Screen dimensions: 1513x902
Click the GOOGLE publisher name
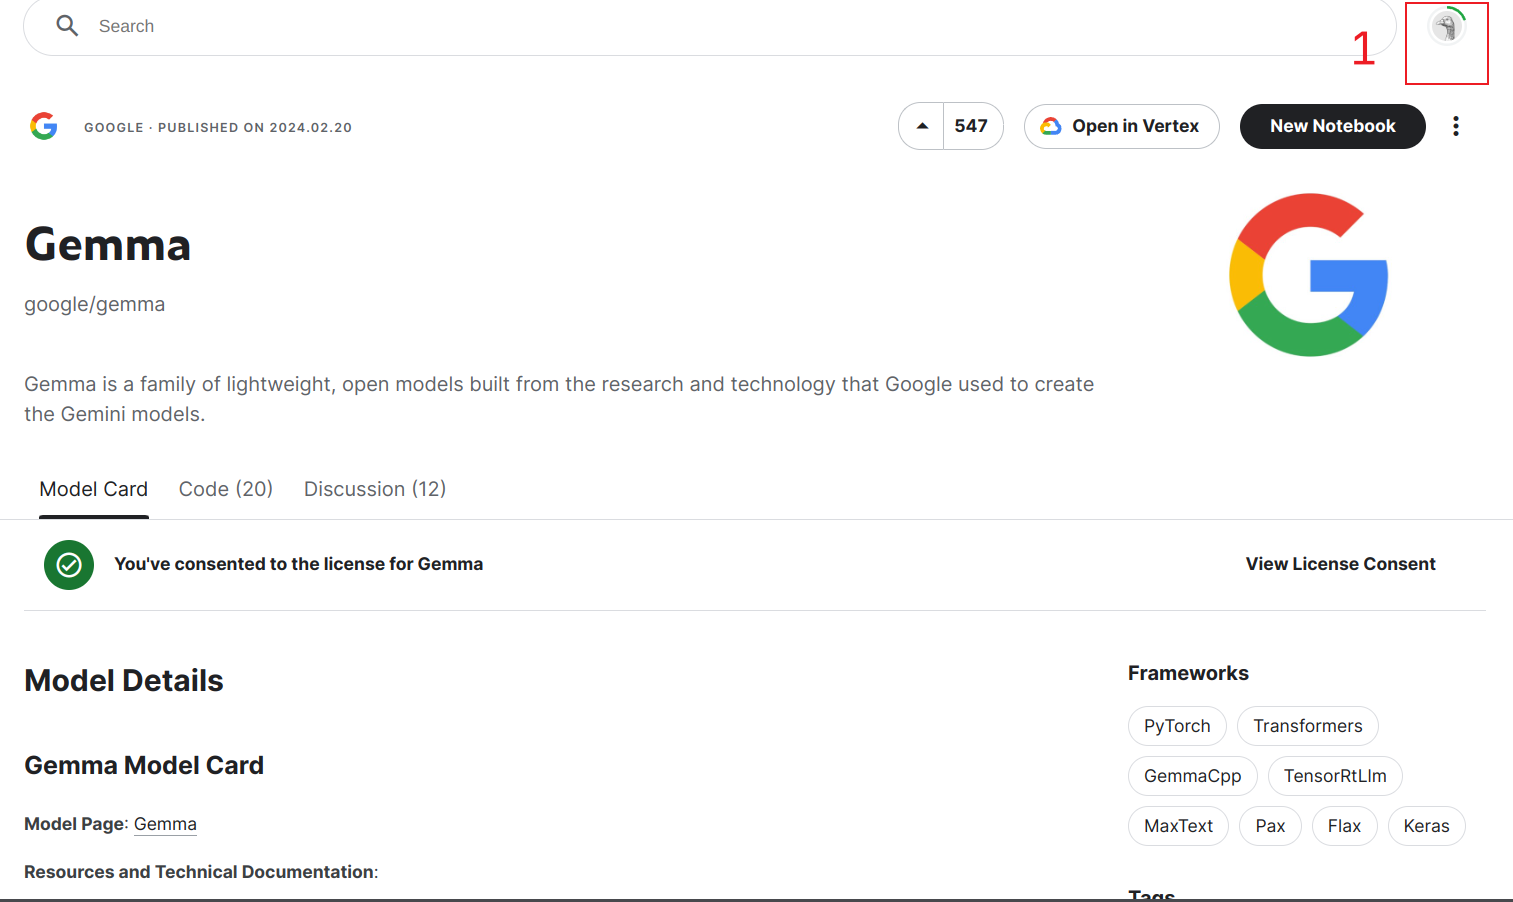(114, 128)
